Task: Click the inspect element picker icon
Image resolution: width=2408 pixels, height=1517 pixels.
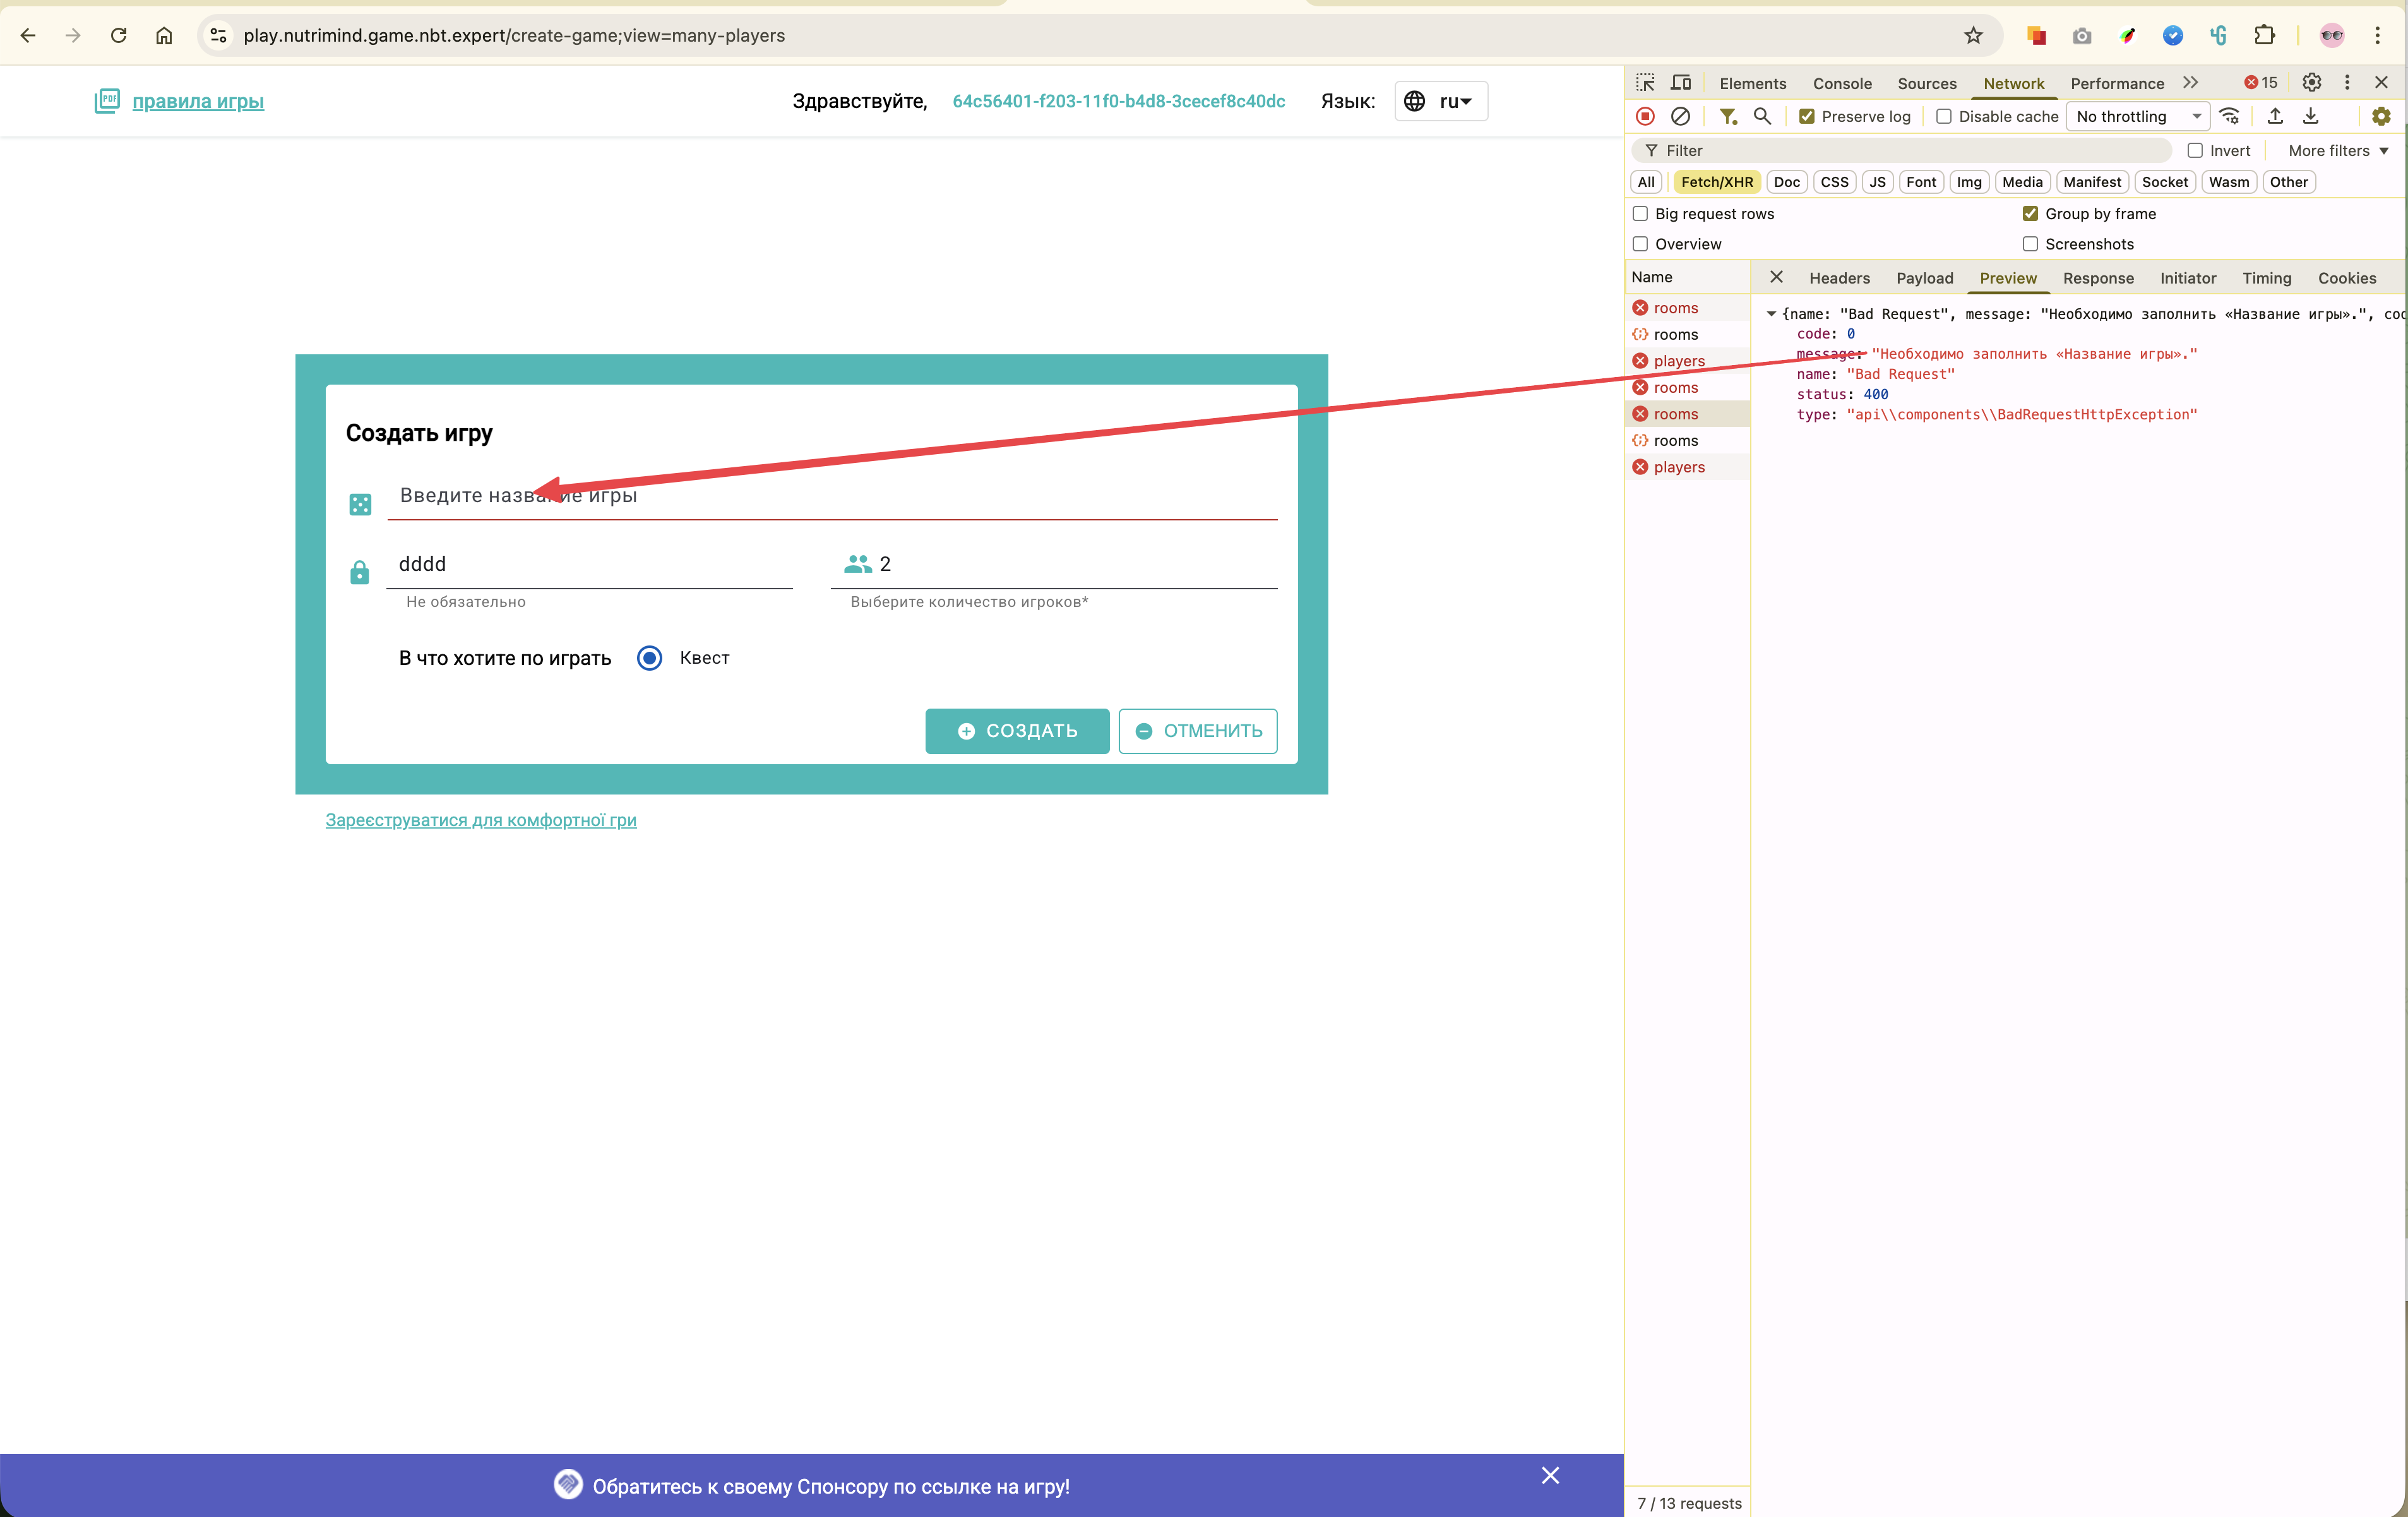Action: [1645, 83]
